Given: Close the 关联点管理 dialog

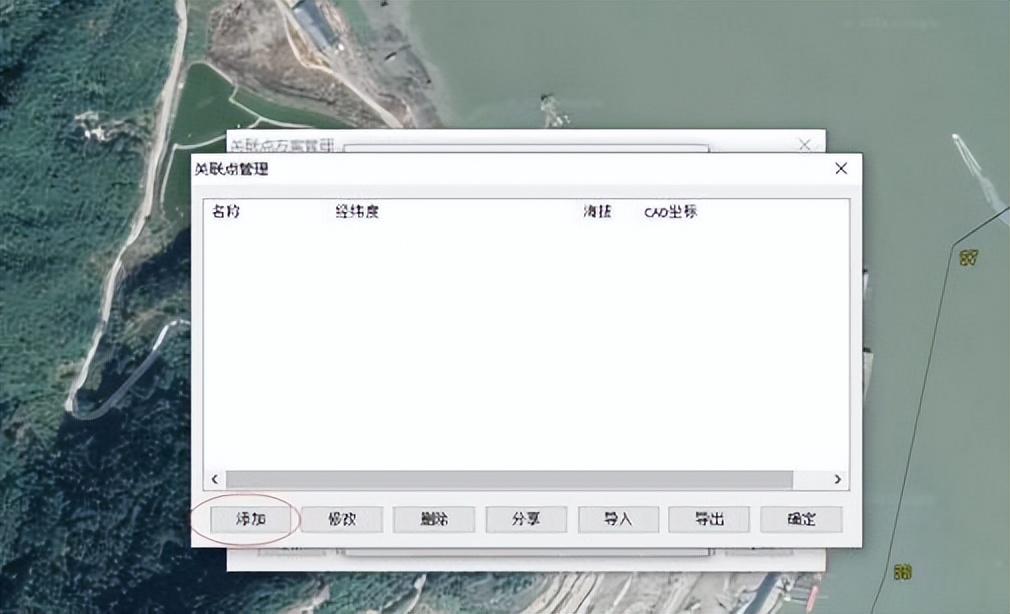Looking at the screenshot, I should (x=840, y=168).
